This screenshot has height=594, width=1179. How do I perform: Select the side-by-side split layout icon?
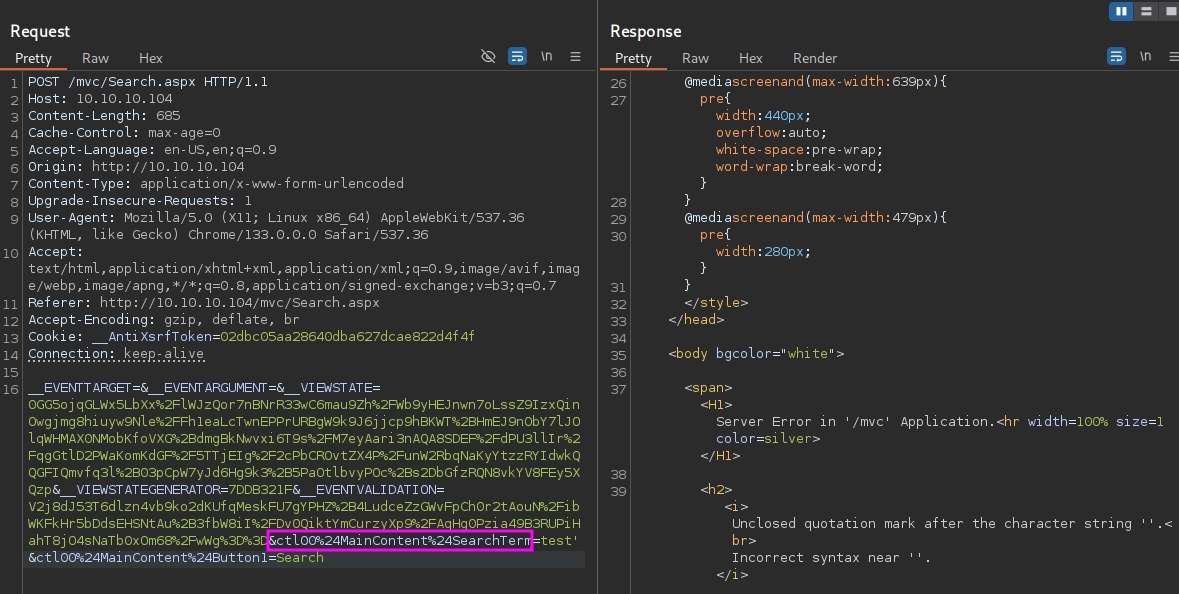click(1120, 11)
